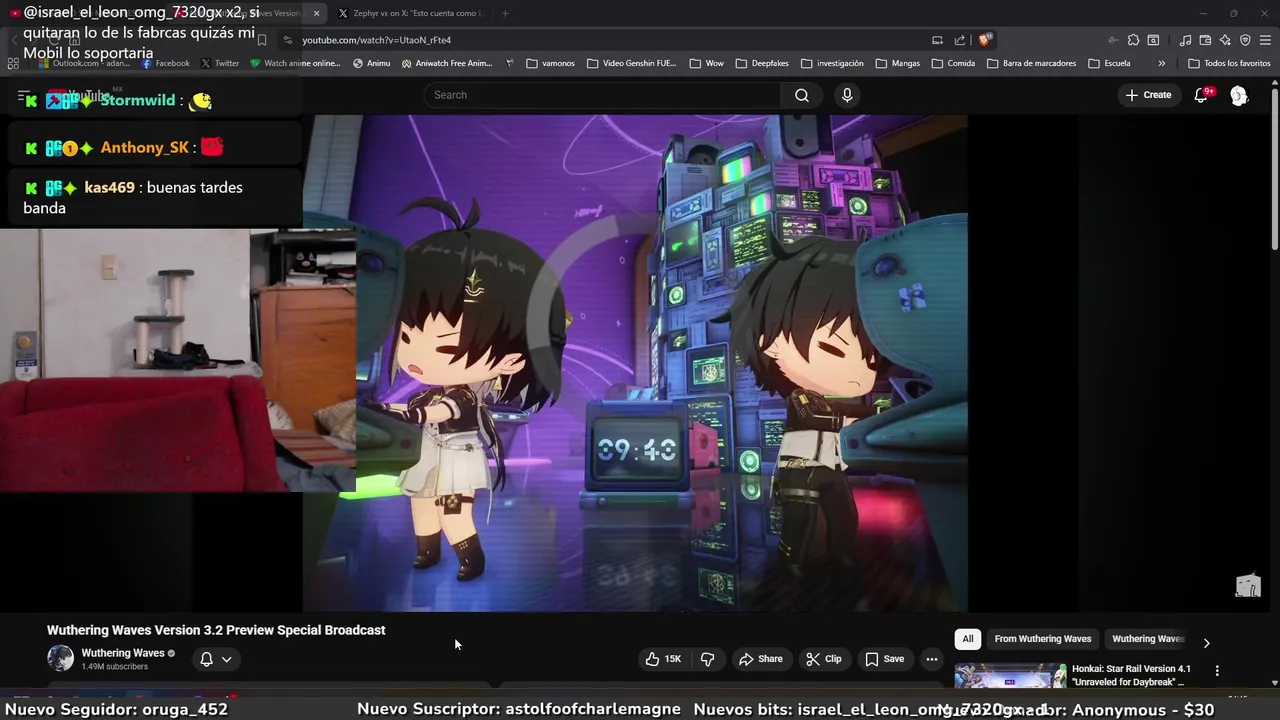This screenshot has width=1280, height=720.
Task: Open a new browser tab
Action: 505,13
